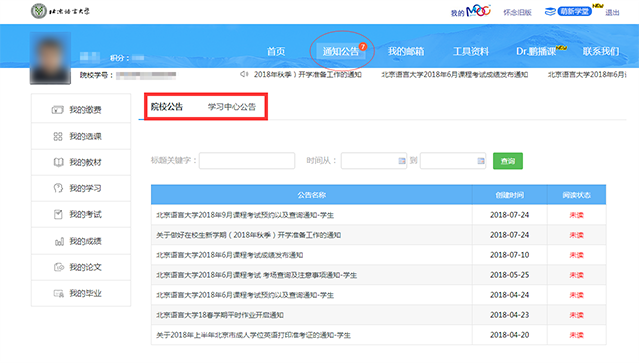The height and width of the screenshot is (363, 639).
Task: Click the 我的考试 clipboard icon
Action: coord(58,214)
